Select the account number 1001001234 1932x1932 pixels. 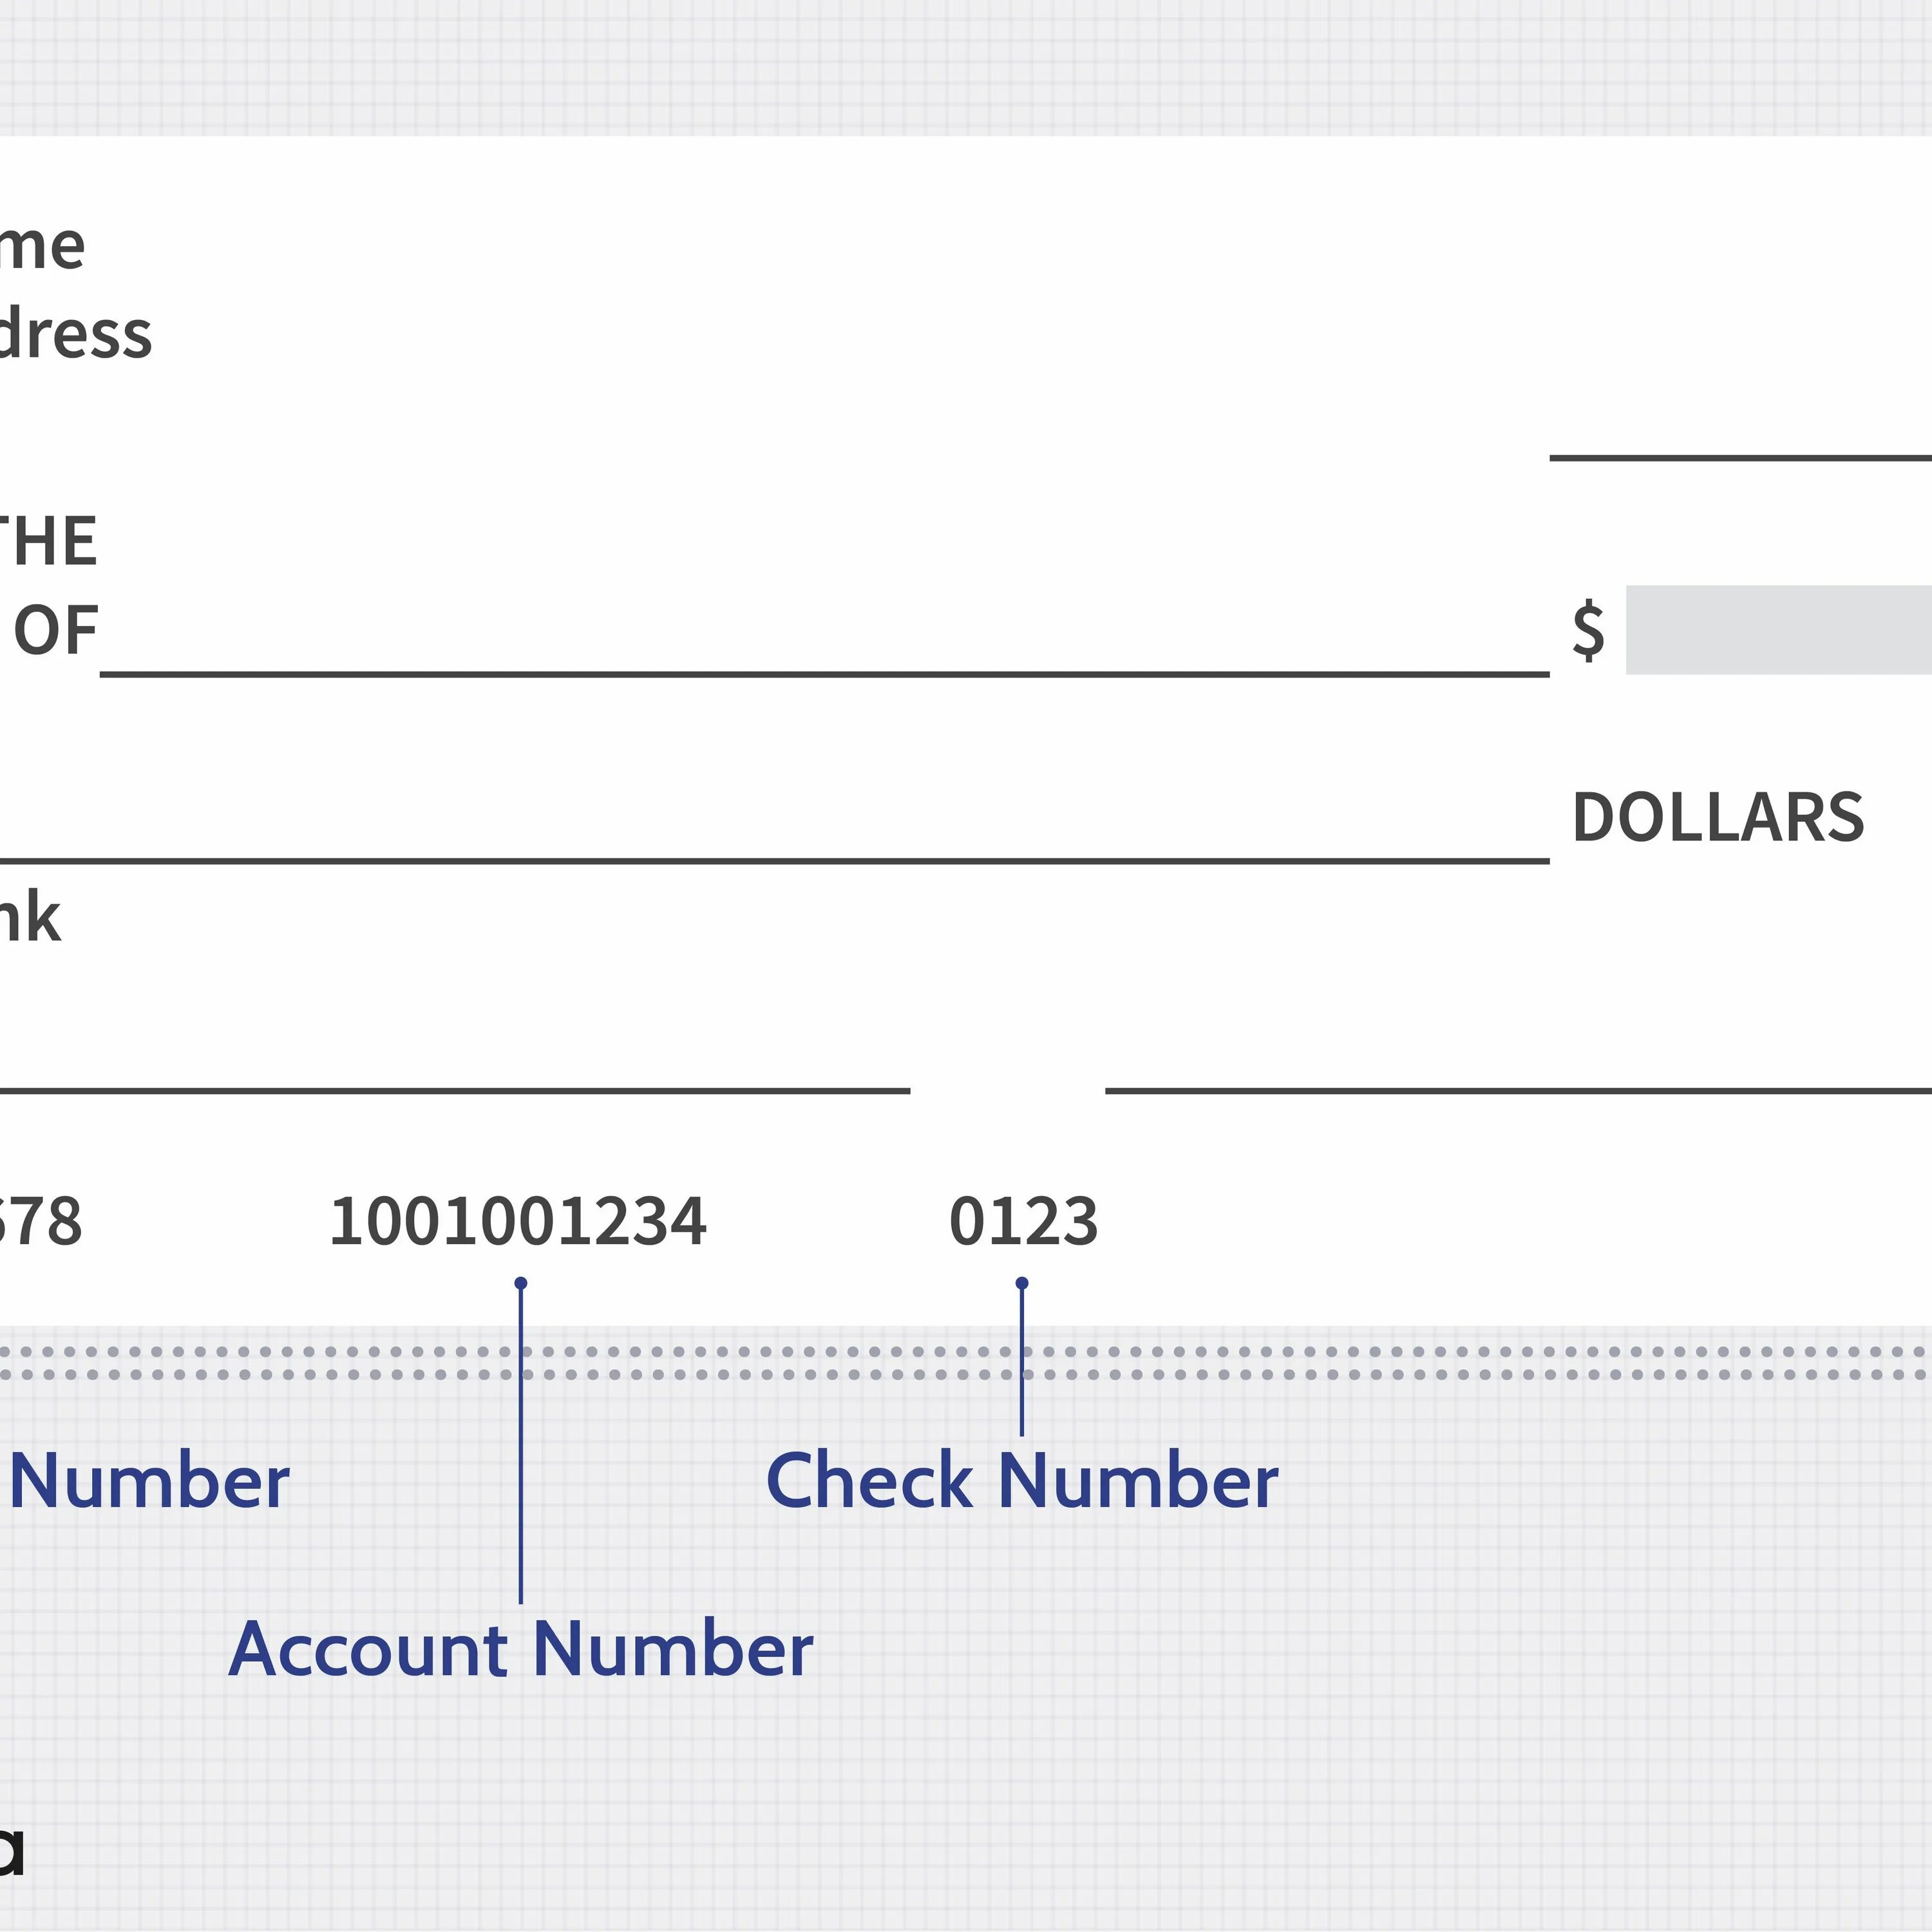[518, 1221]
